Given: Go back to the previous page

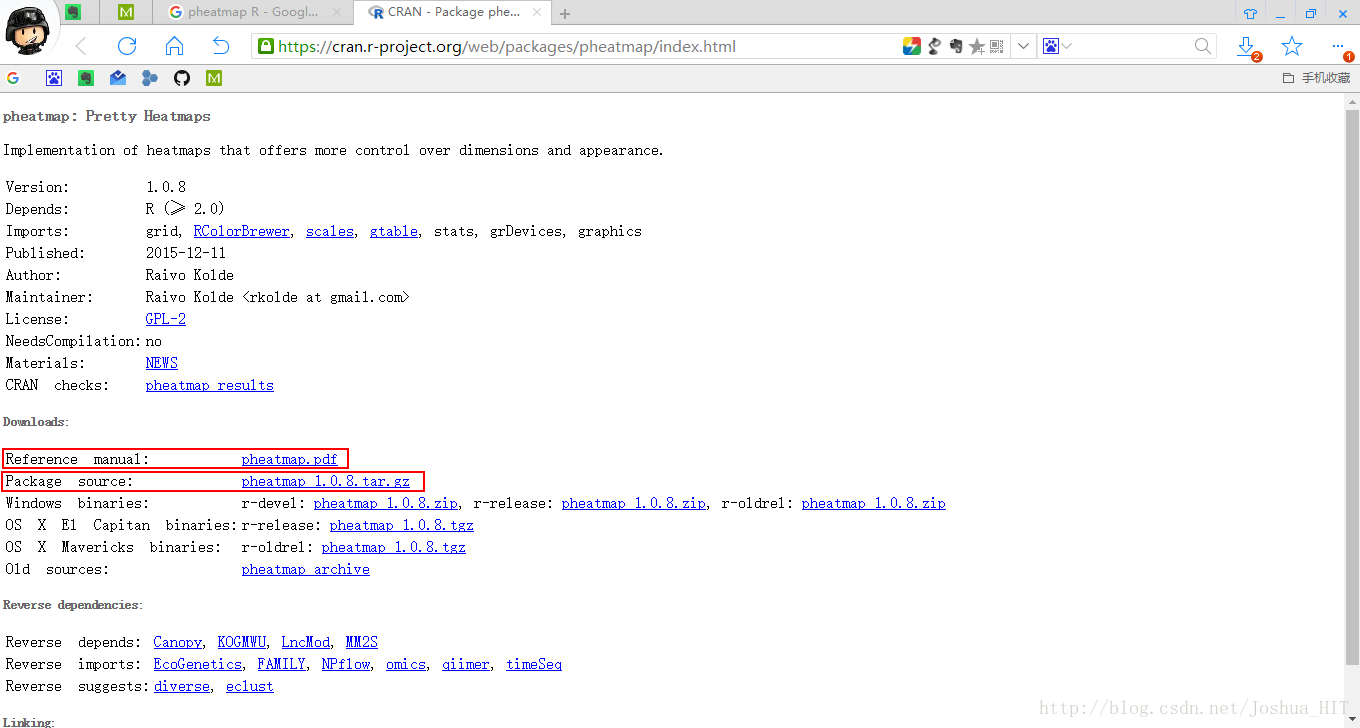Looking at the screenshot, I should coord(81,46).
